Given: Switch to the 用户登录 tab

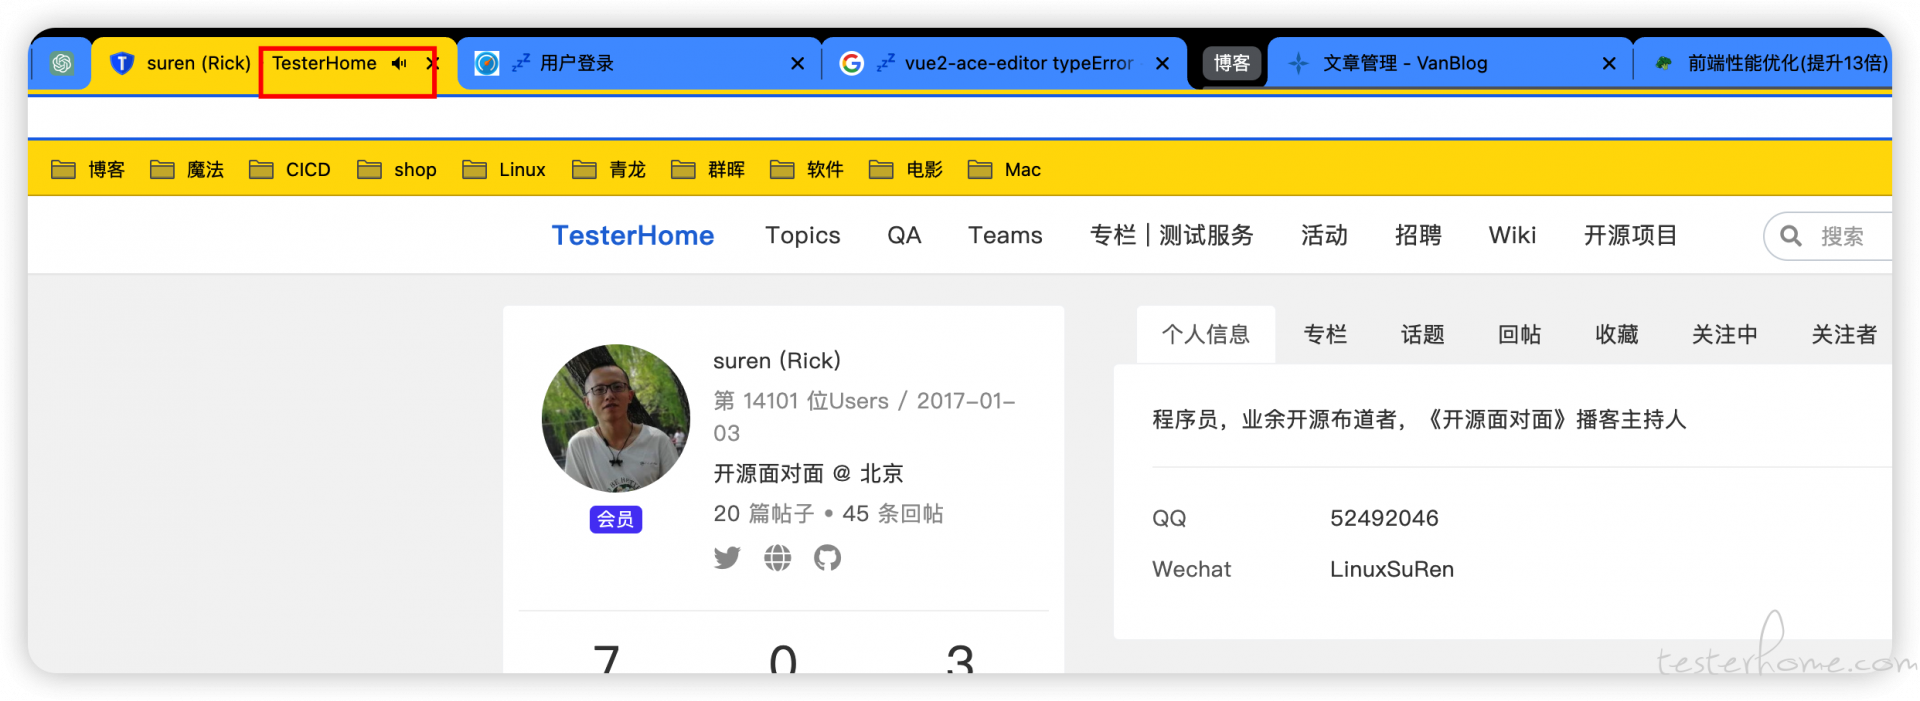Looking at the screenshot, I should (x=640, y=63).
